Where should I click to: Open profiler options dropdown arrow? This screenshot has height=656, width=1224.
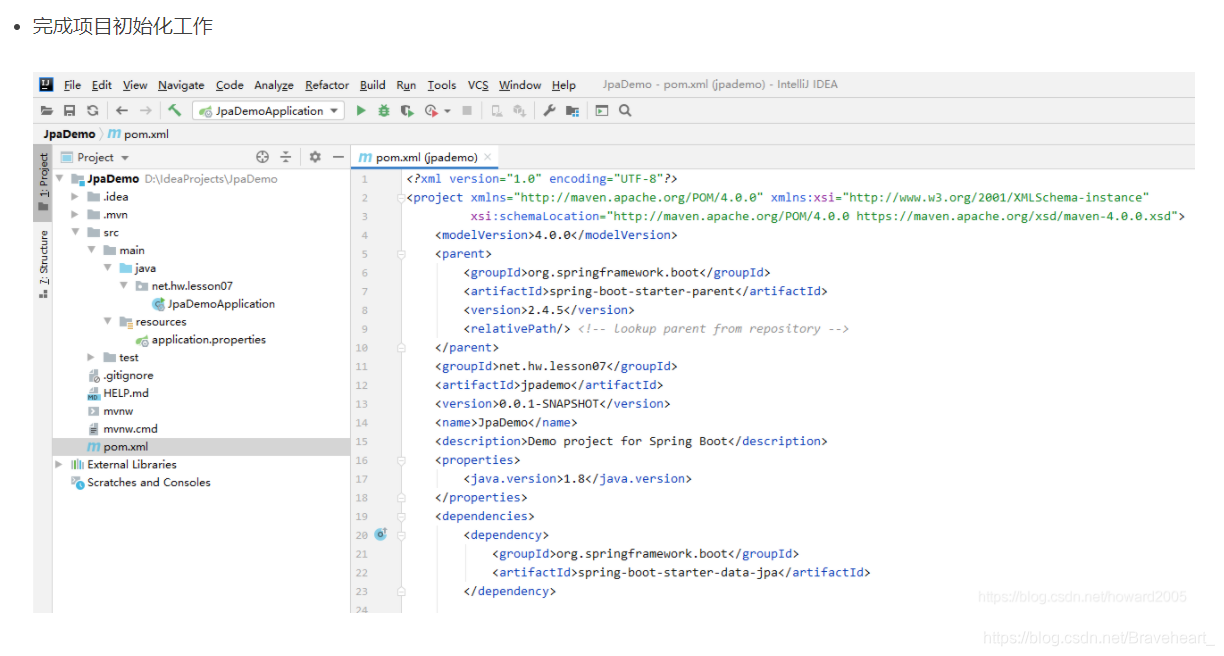click(x=447, y=111)
